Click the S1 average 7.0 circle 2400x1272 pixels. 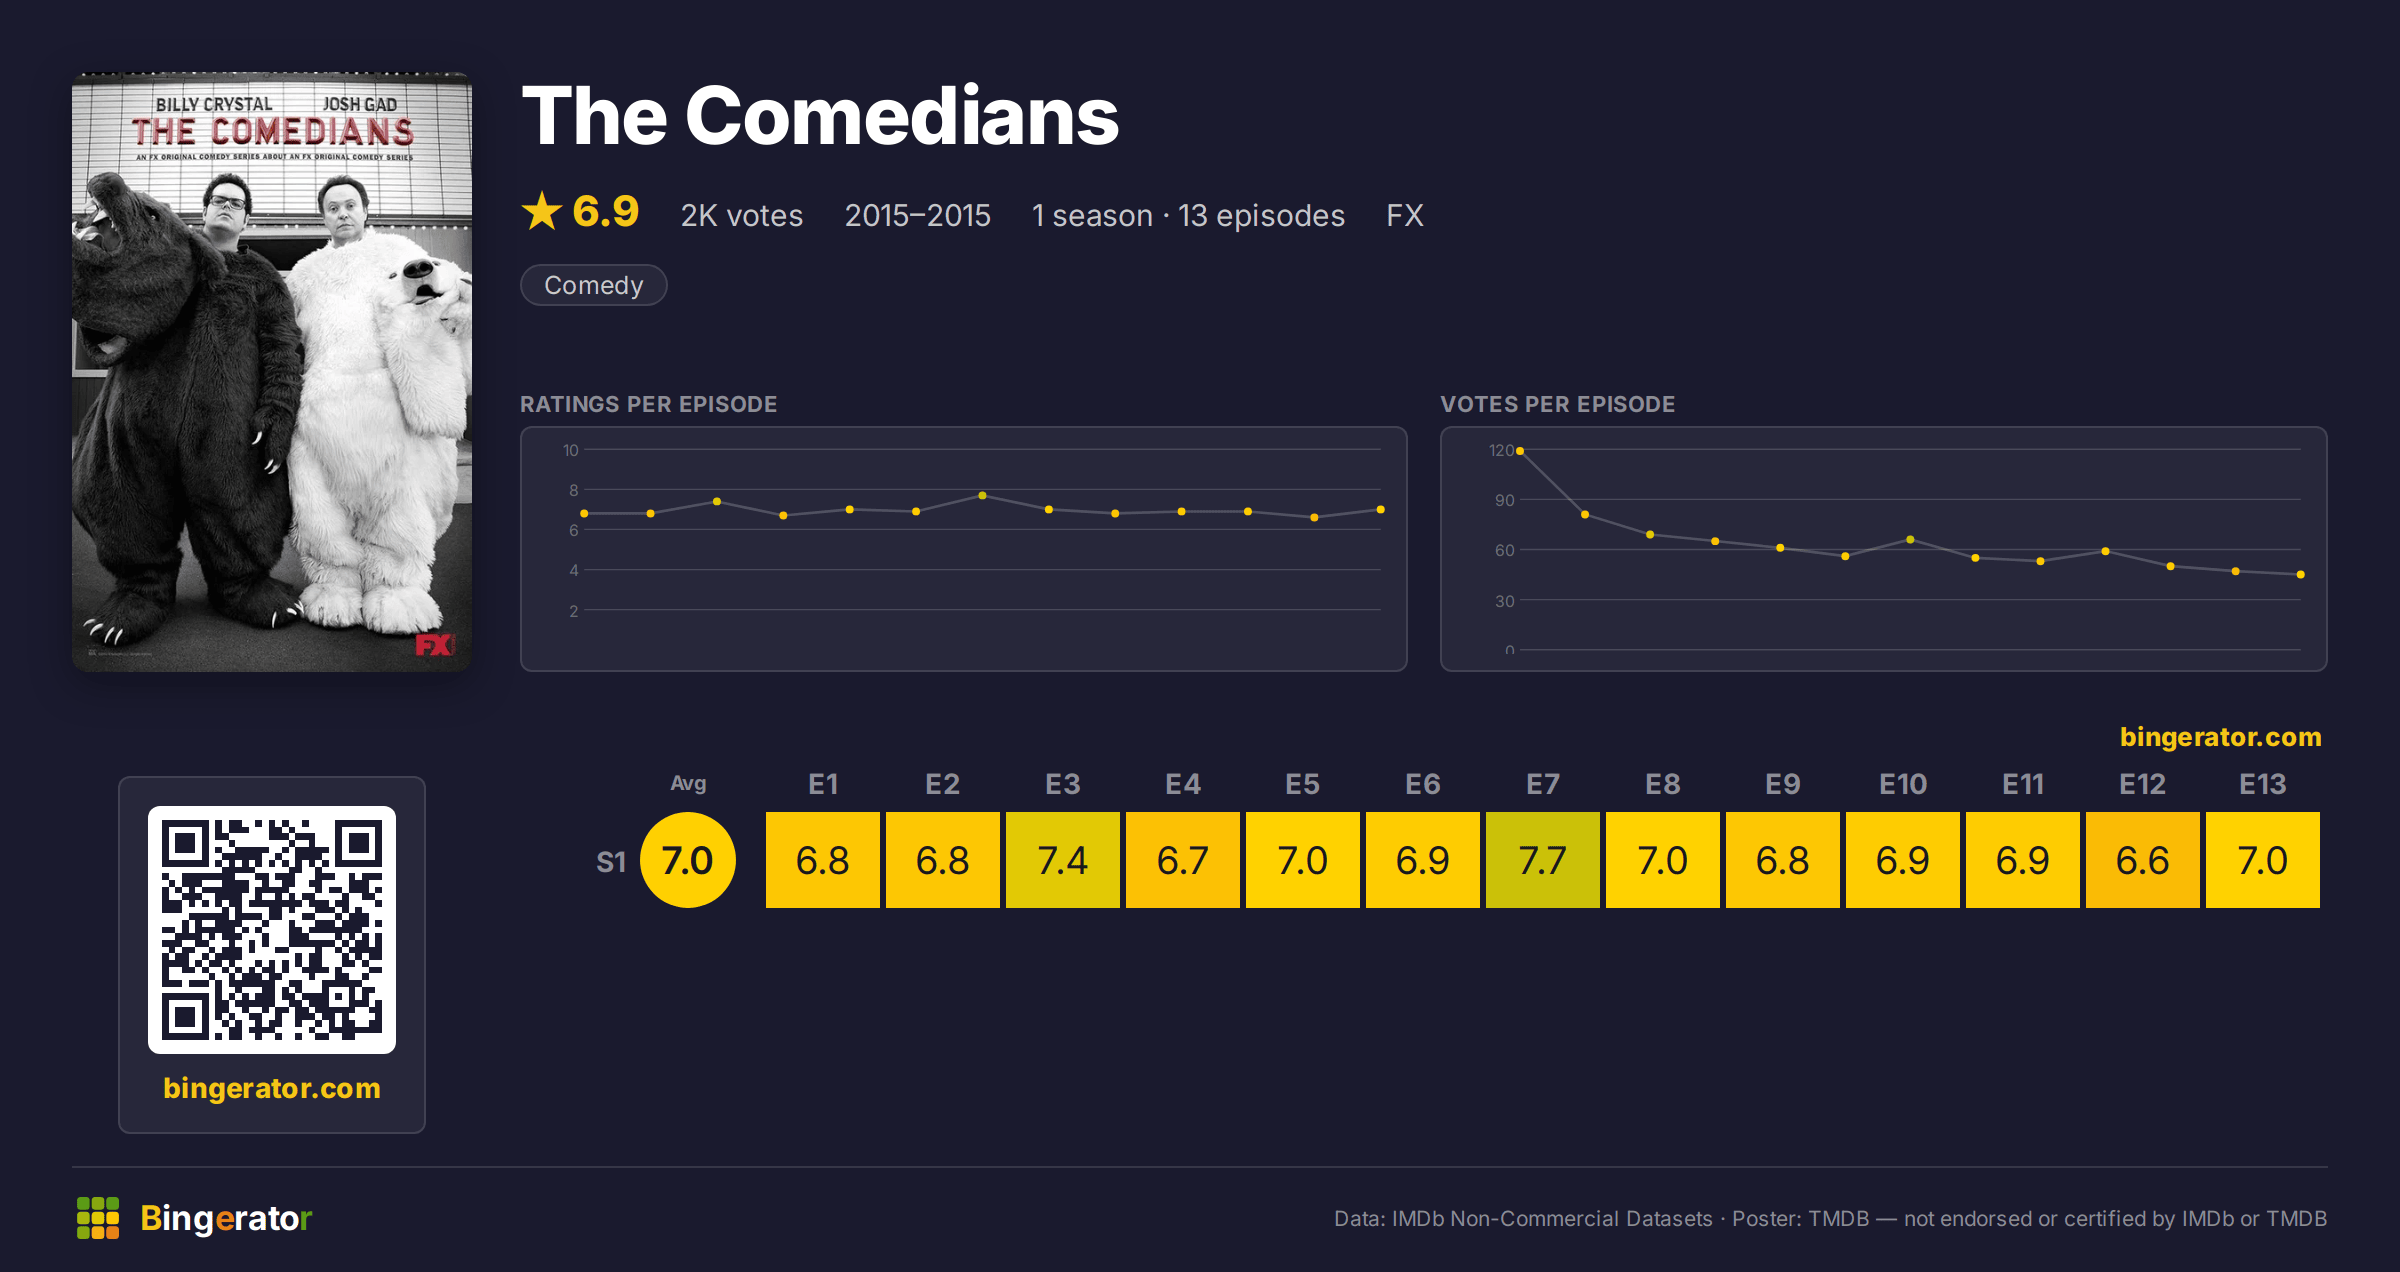coord(688,860)
